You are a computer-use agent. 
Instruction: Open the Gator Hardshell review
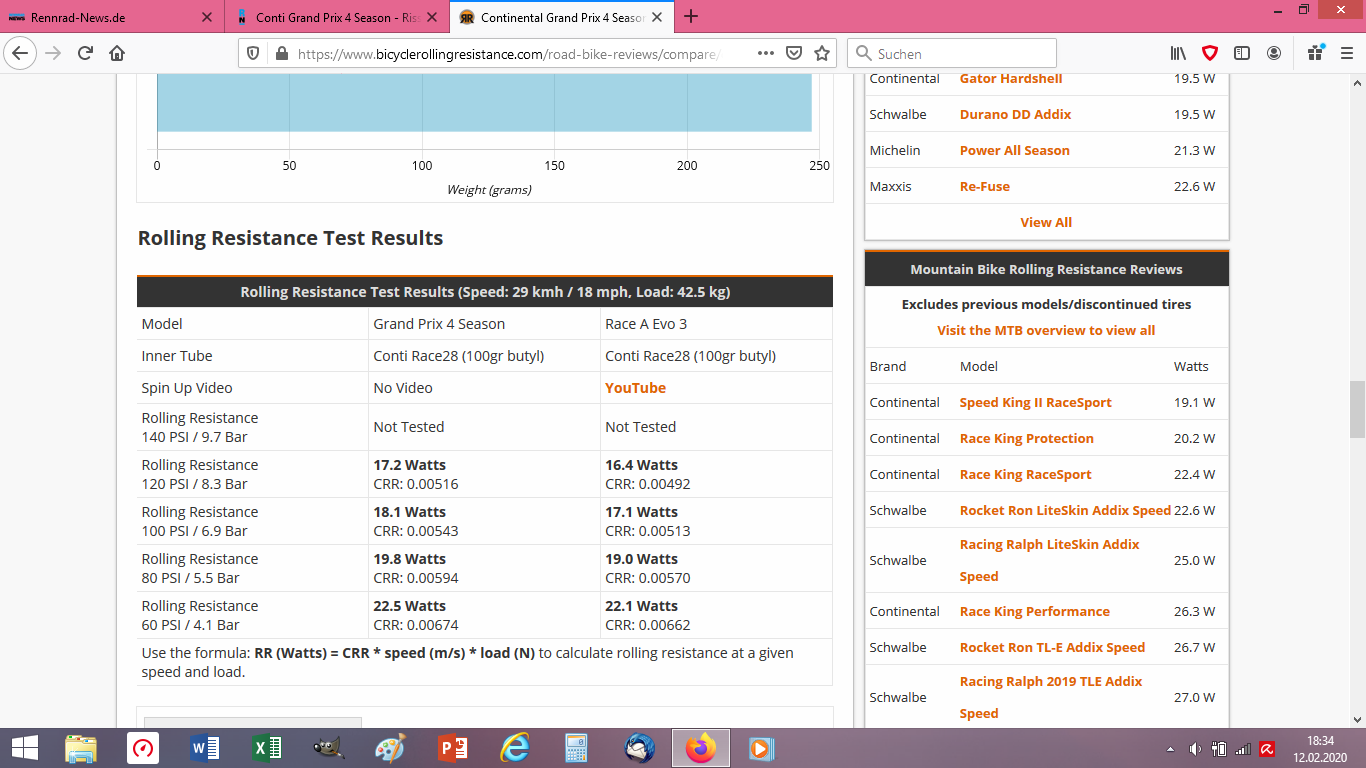coord(1011,78)
